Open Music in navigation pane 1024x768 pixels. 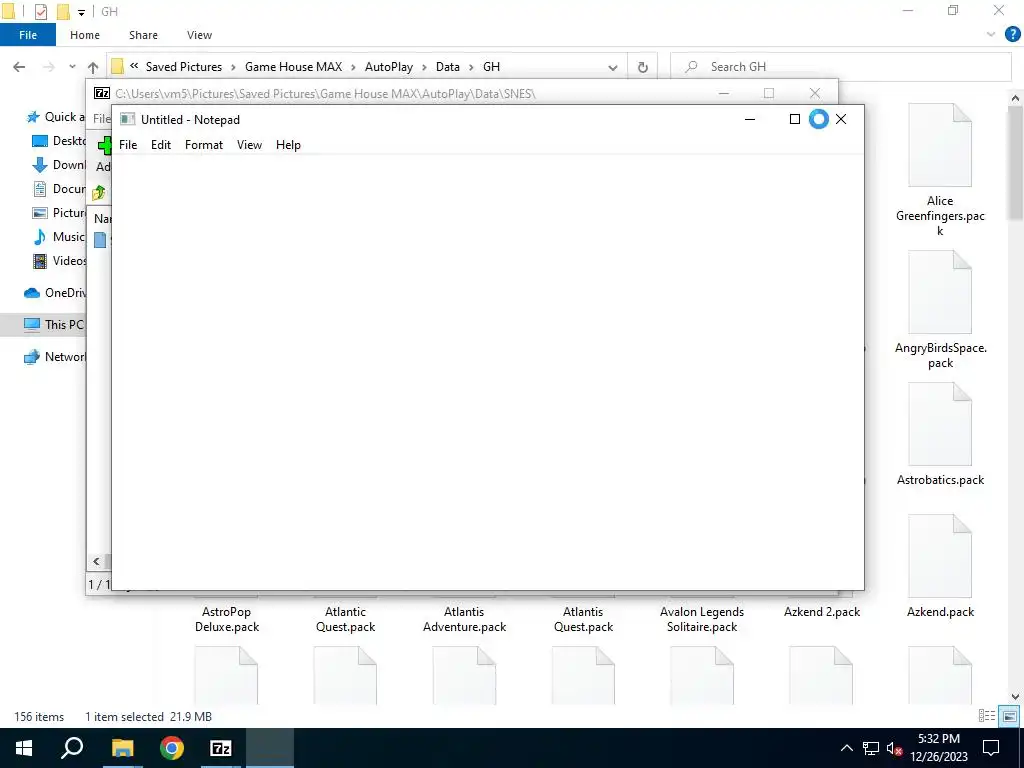pyautogui.click(x=59, y=236)
